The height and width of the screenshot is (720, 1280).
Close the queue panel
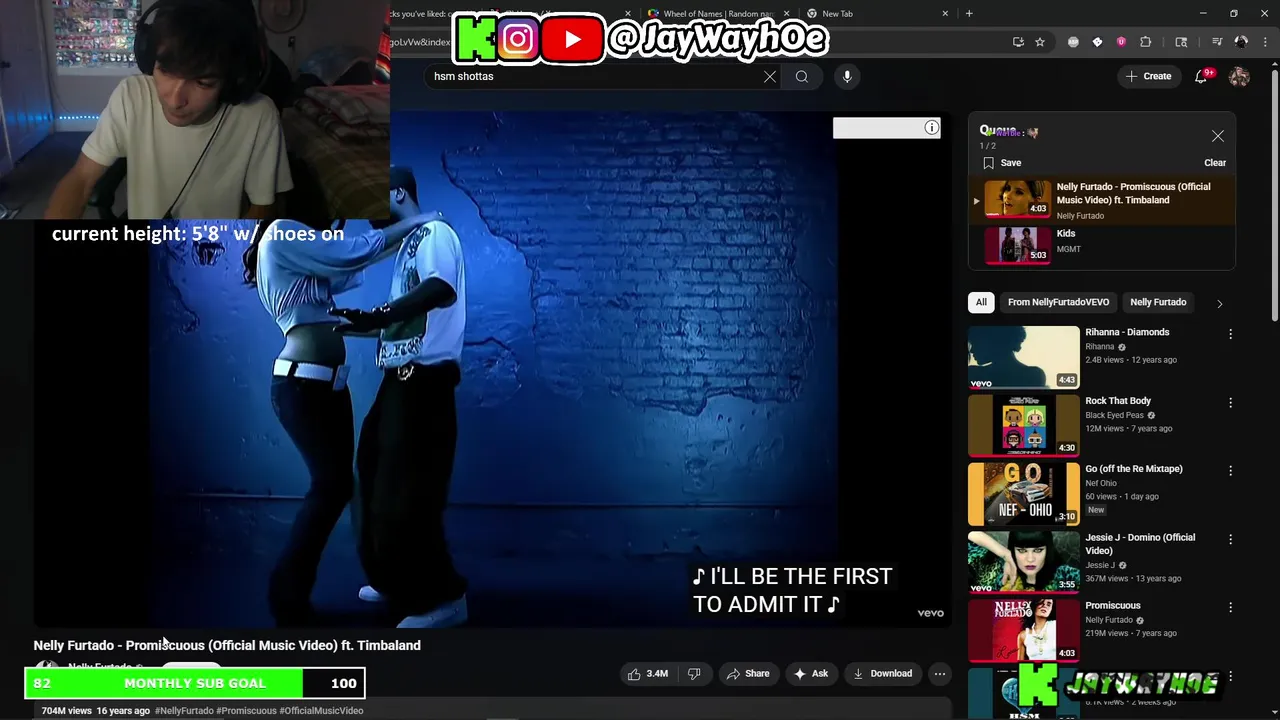1217,136
